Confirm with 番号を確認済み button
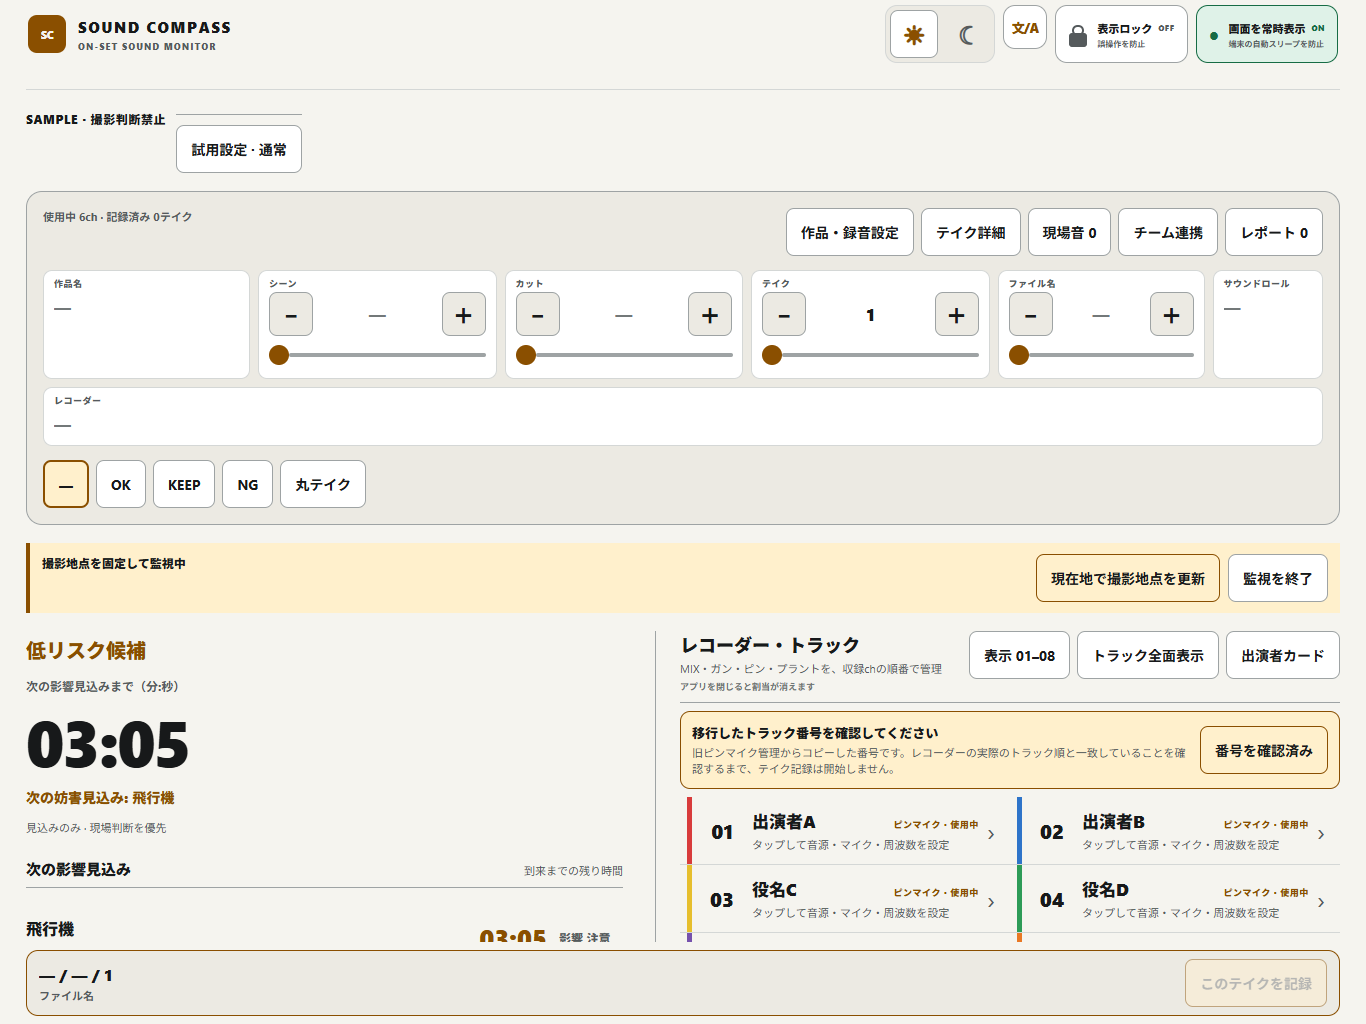This screenshot has width=1366, height=1024. click(x=1264, y=750)
